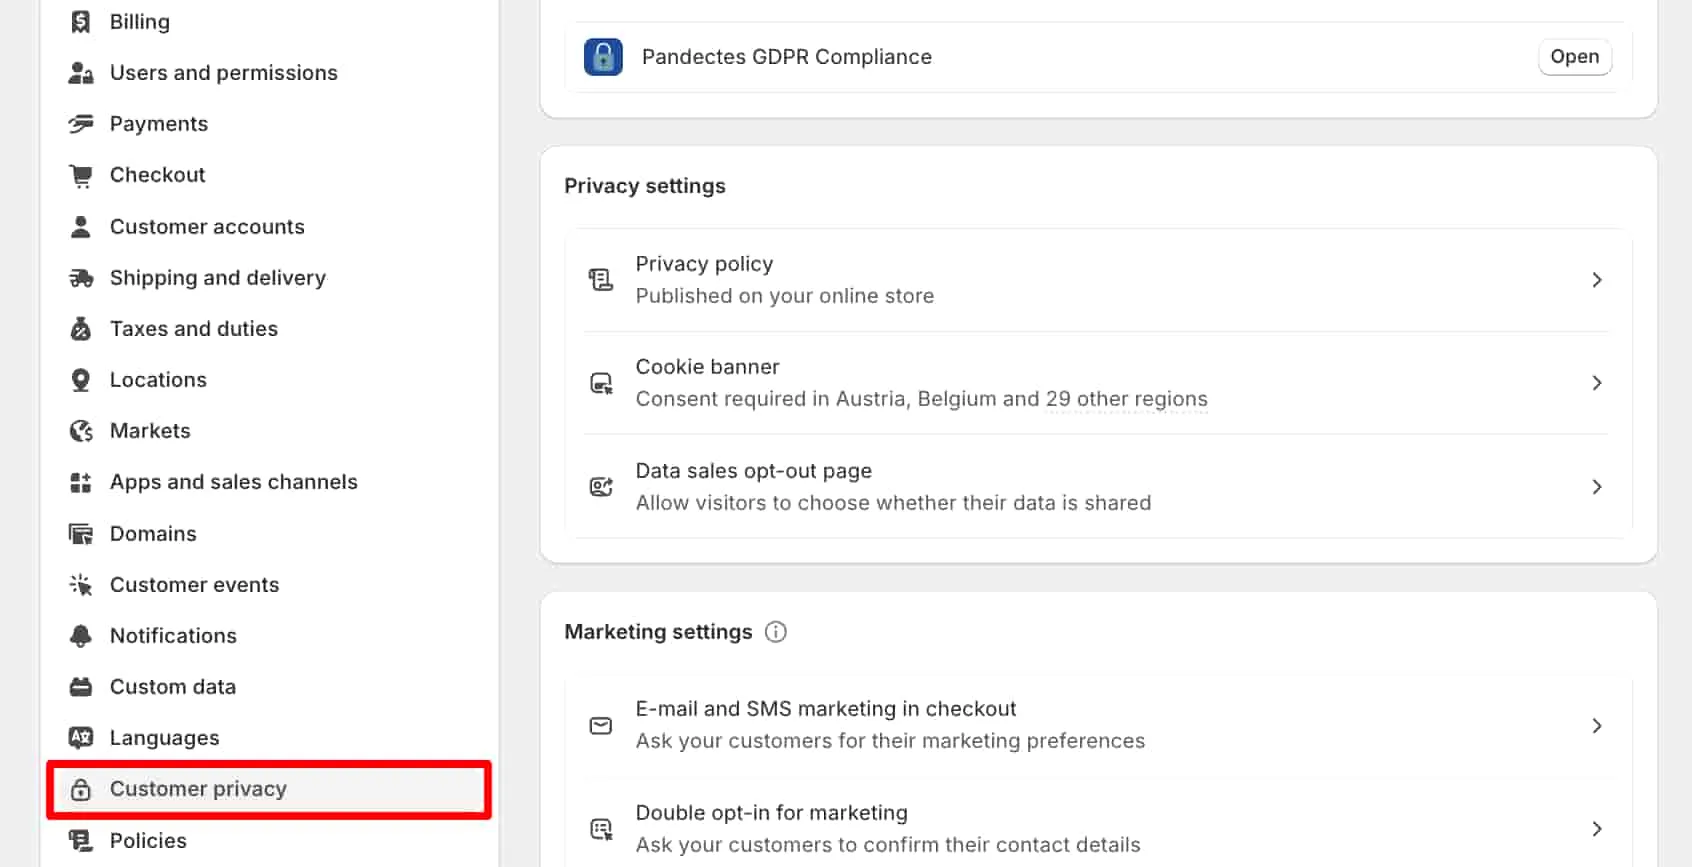Click the Custom data icon
Screen dimensions: 1692x867
coord(81,687)
